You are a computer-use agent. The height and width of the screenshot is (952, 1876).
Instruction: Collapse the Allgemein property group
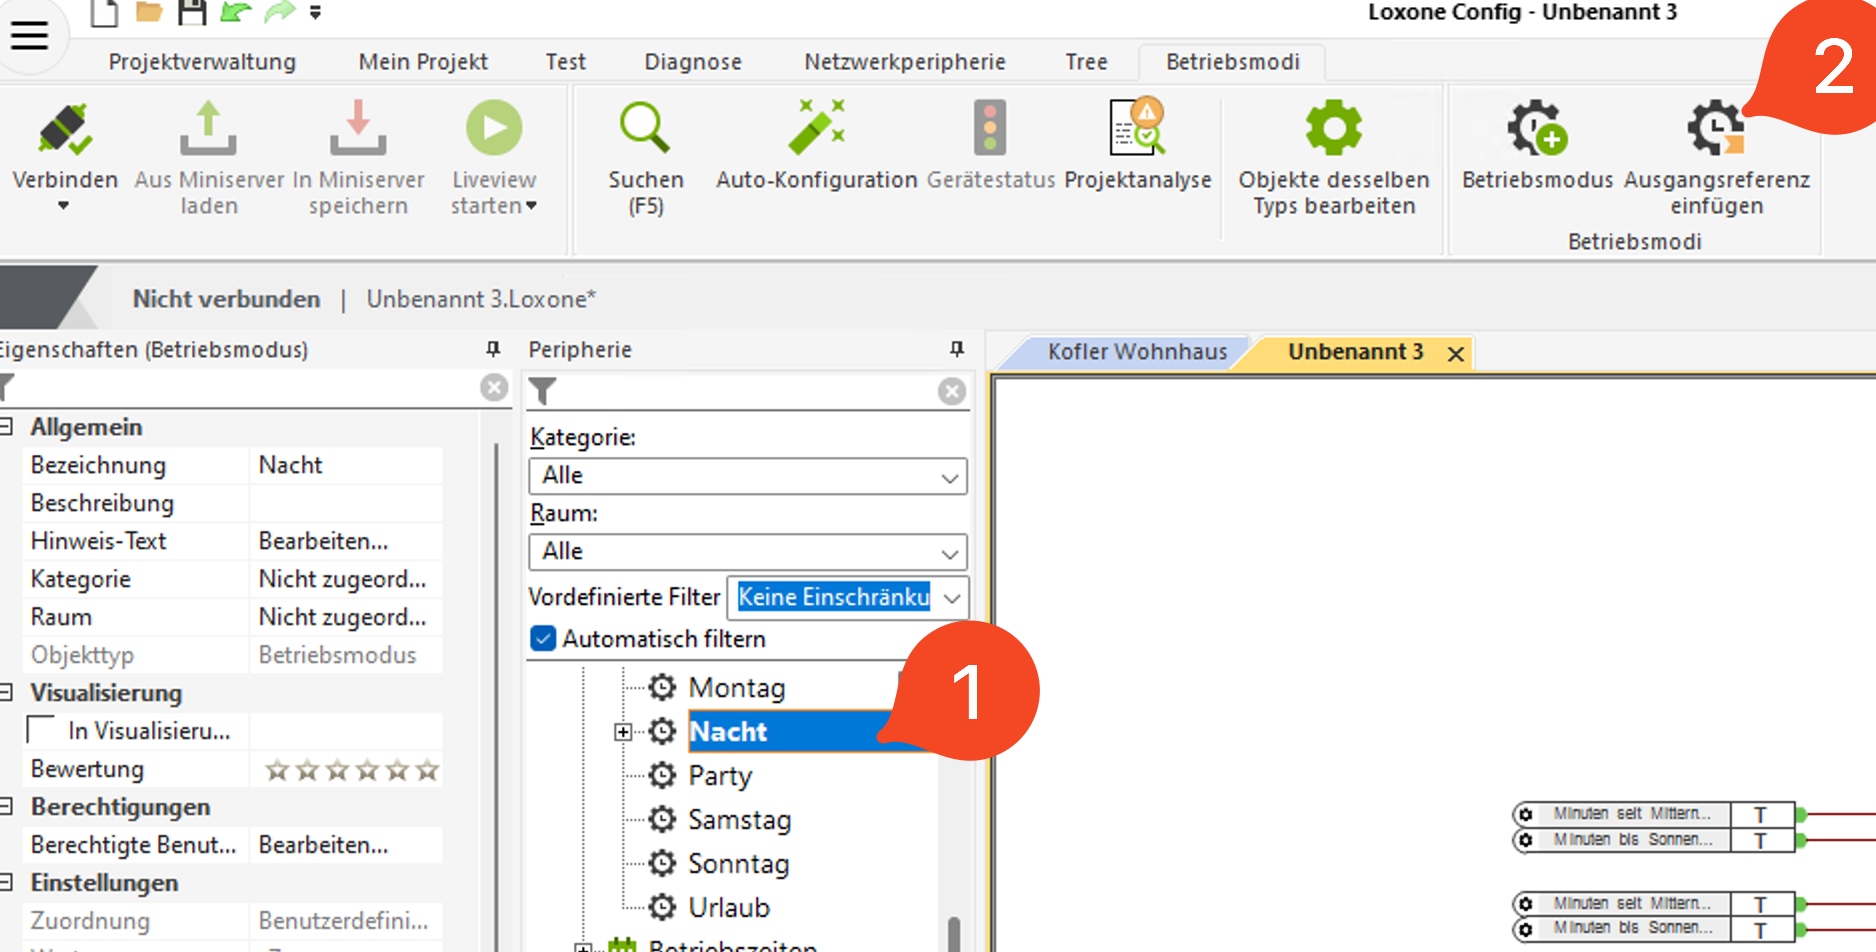tap(6, 427)
